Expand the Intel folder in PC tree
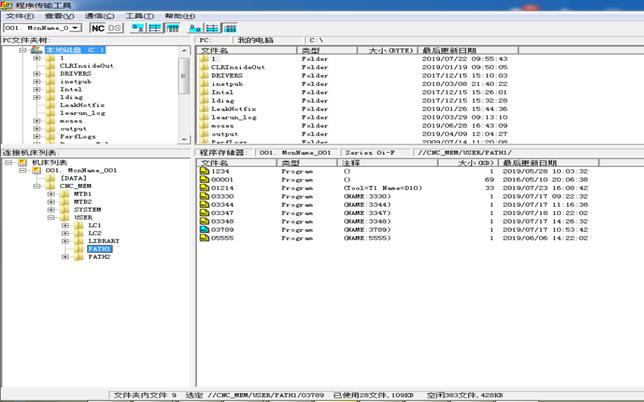 click(37, 90)
